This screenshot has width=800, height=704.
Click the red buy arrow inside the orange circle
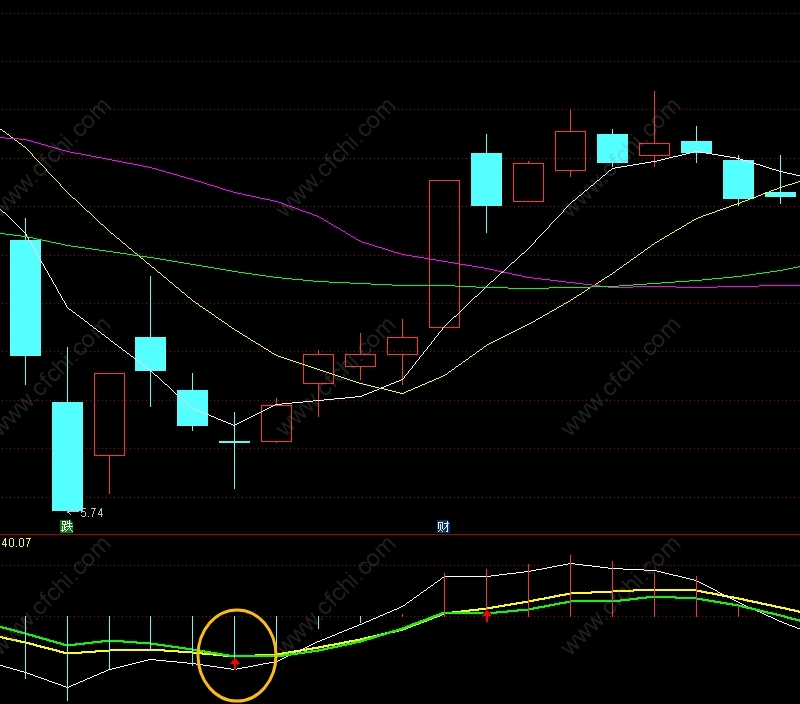point(235,664)
